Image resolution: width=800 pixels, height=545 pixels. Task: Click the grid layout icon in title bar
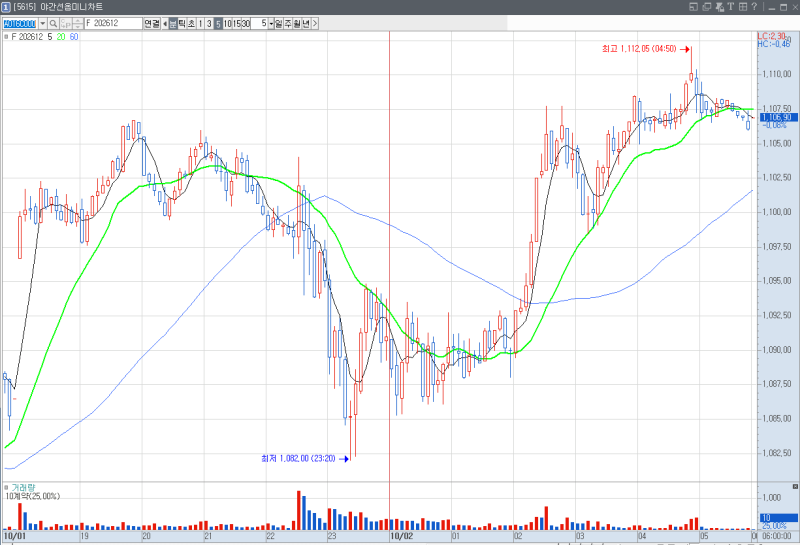[x=743, y=7]
